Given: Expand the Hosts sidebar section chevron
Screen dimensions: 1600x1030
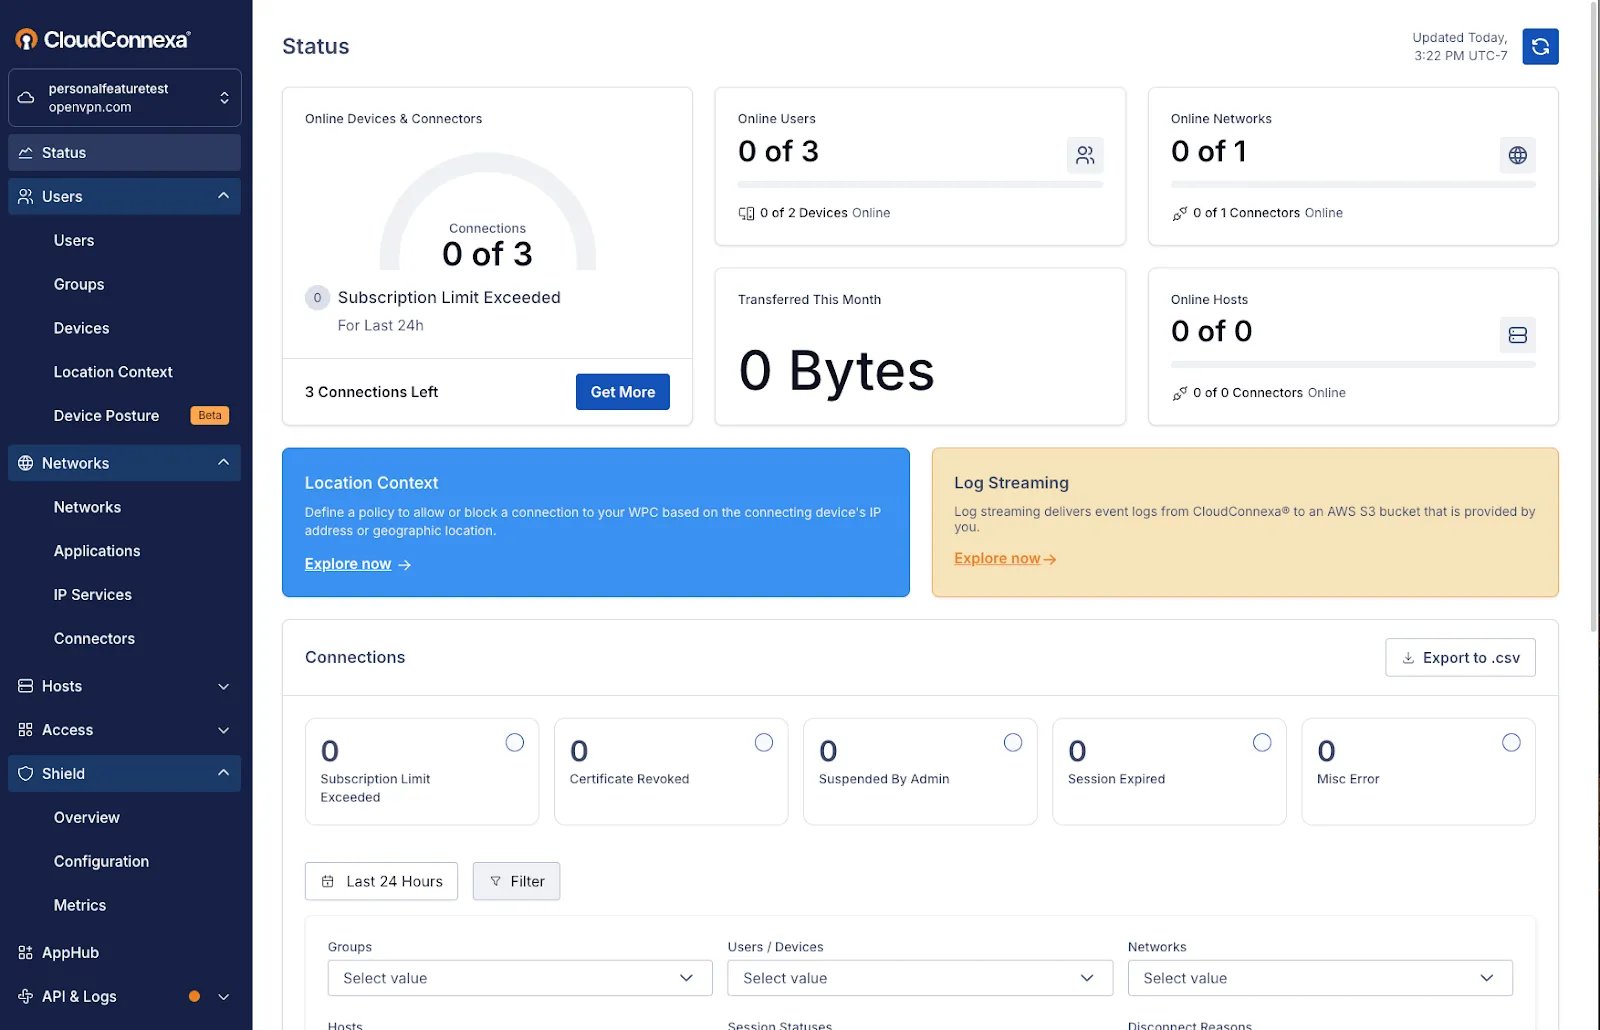Looking at the screenshot, I should click(224, 687).
